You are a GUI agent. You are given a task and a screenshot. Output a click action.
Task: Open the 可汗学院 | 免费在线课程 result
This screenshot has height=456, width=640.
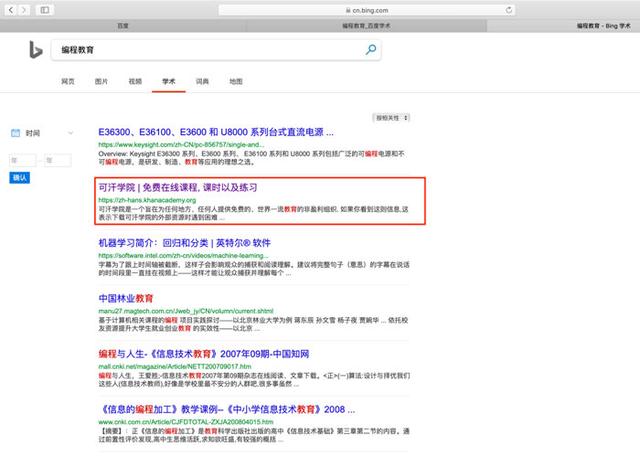point(178,187)
